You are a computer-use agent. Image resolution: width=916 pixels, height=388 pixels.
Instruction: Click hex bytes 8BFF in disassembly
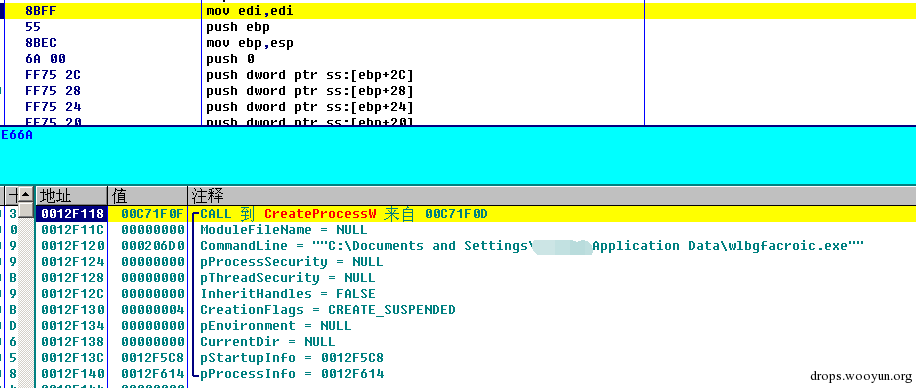[41, 11]
